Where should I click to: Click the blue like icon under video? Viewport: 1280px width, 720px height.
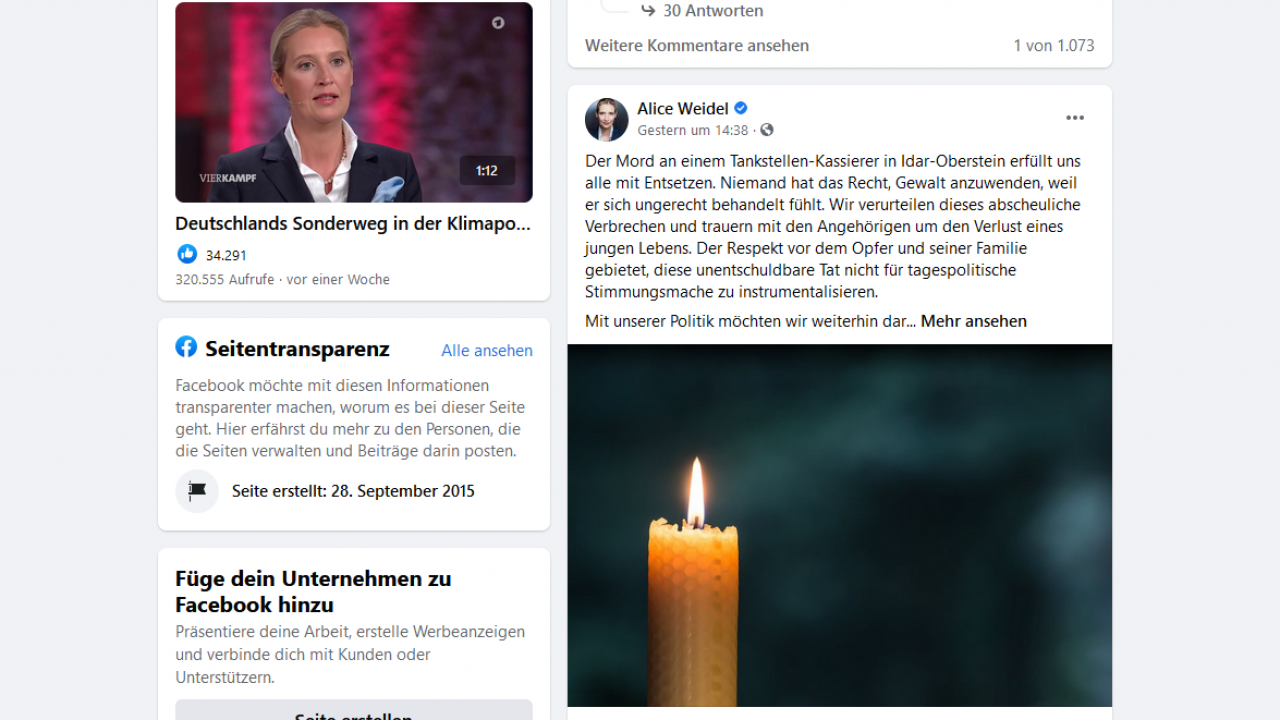pos(187,254)
